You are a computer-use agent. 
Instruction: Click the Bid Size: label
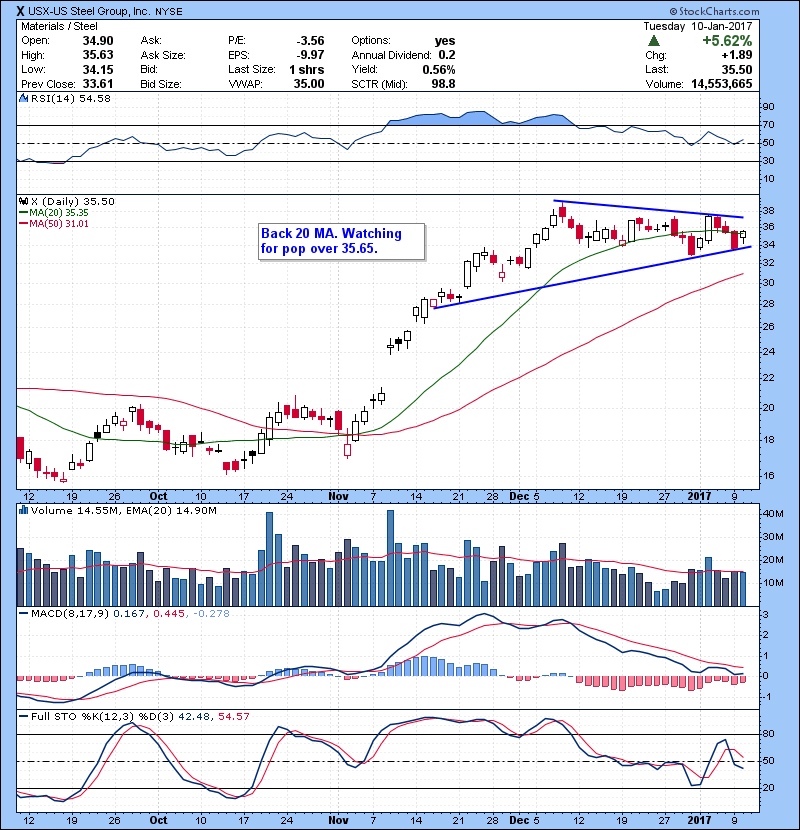pos(161,84)
